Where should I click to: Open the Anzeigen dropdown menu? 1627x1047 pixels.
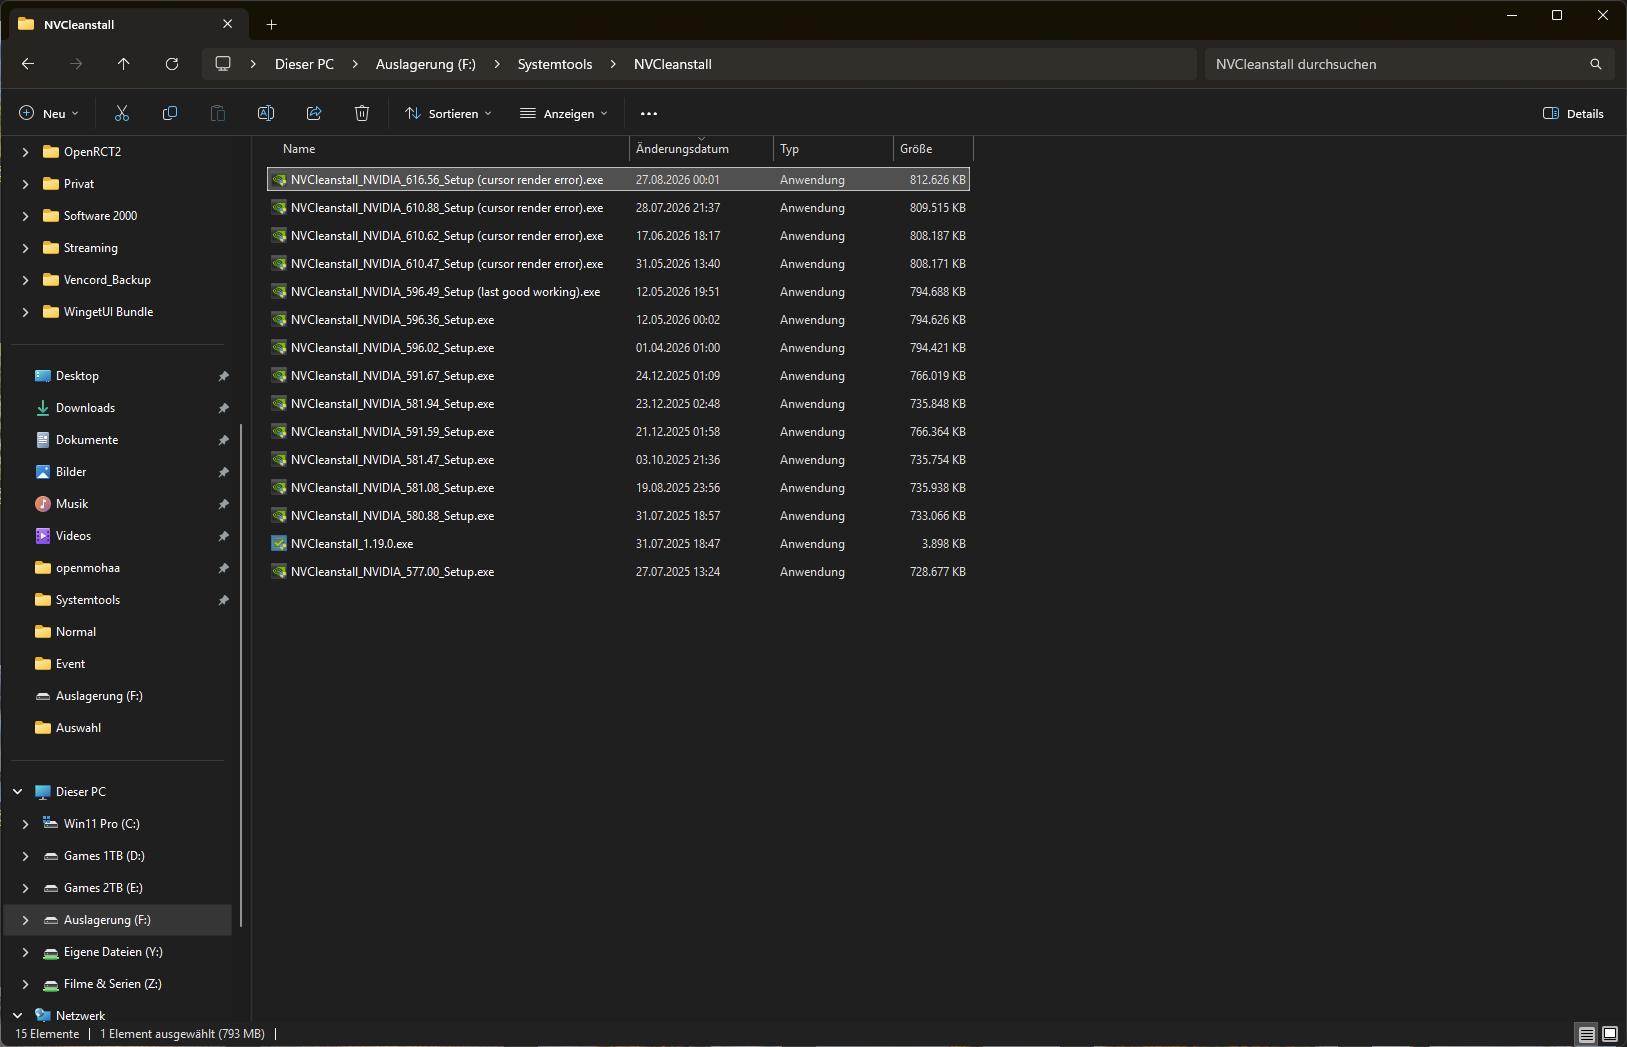tap(564, 114)
